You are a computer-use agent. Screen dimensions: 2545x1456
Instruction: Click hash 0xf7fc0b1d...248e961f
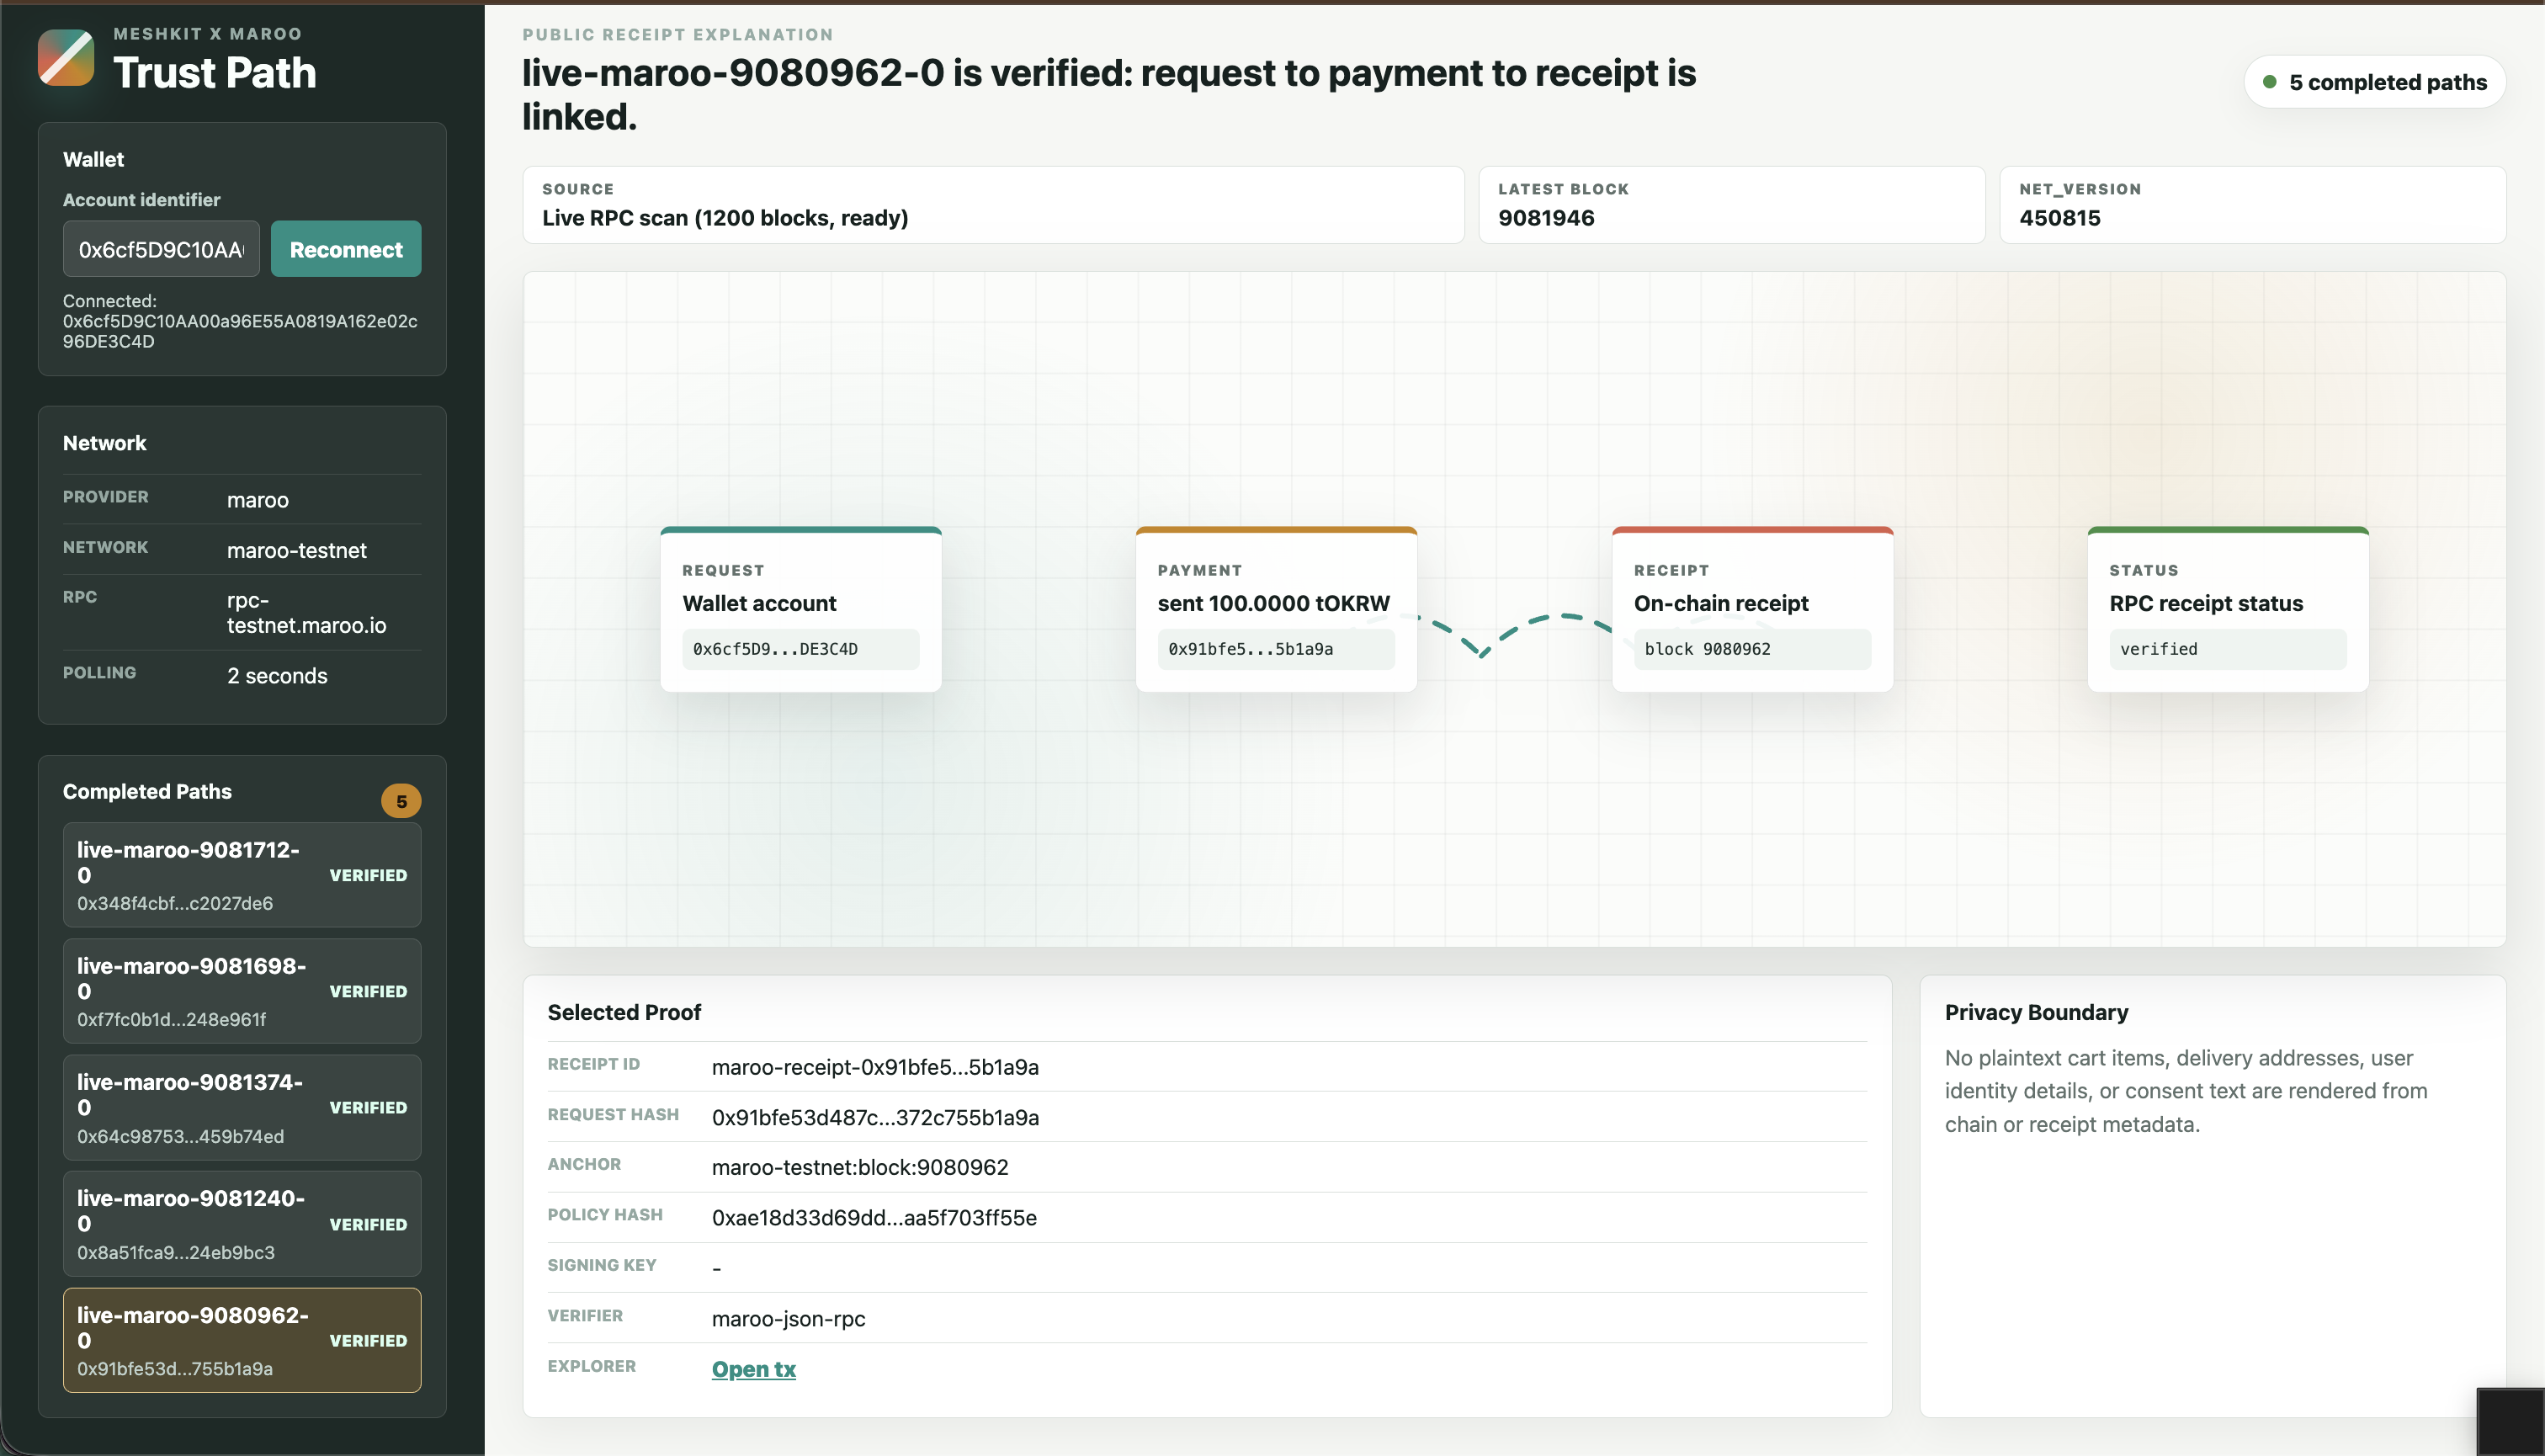click(172, 1019)
